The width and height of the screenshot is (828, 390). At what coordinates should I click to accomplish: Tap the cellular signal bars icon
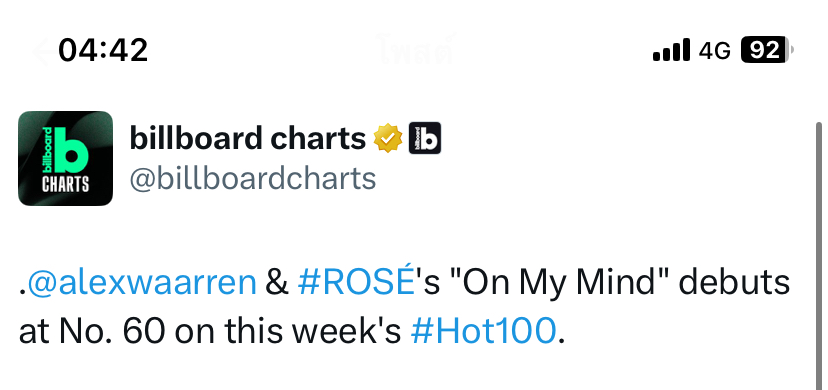click(671, 50)
